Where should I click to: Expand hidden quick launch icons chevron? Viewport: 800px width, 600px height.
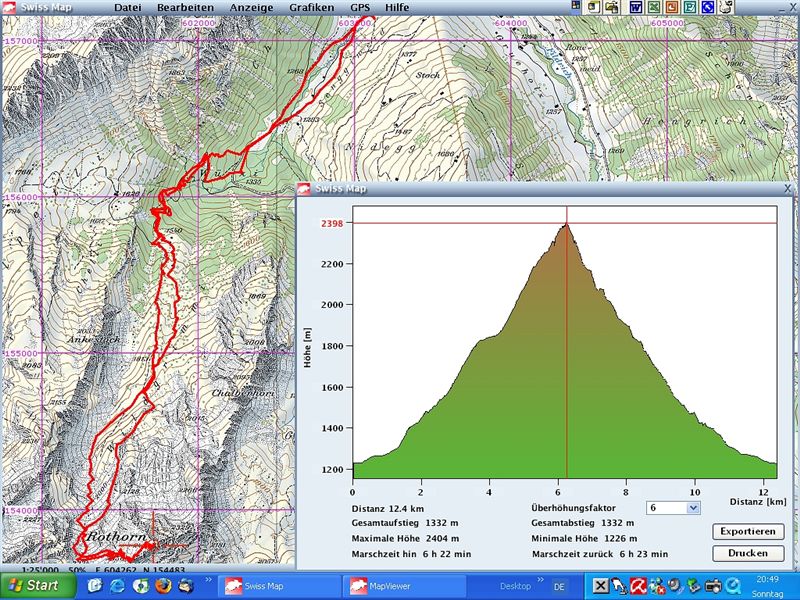pyautogui.click(x=209, y=579)
